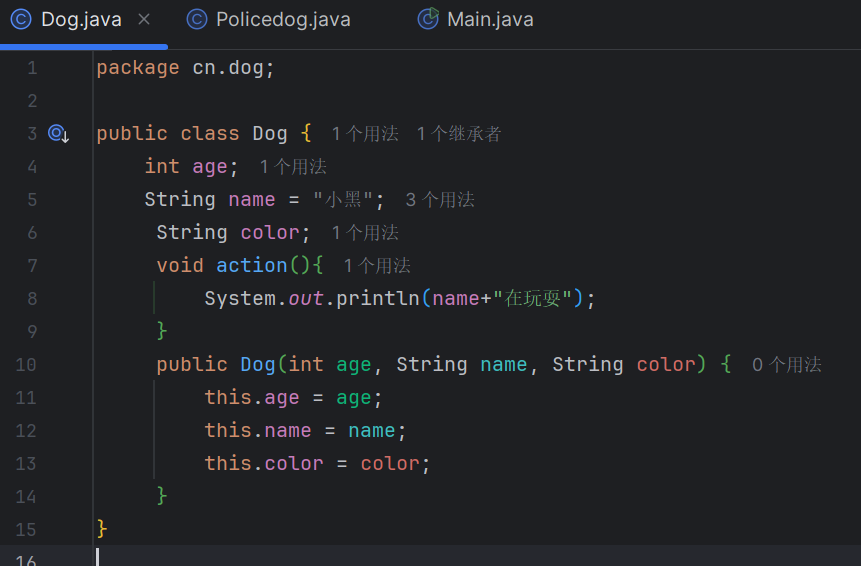Switch to the Policedog.java tab
Viewport: 861px width, 566px height.
tap(282, 19)
